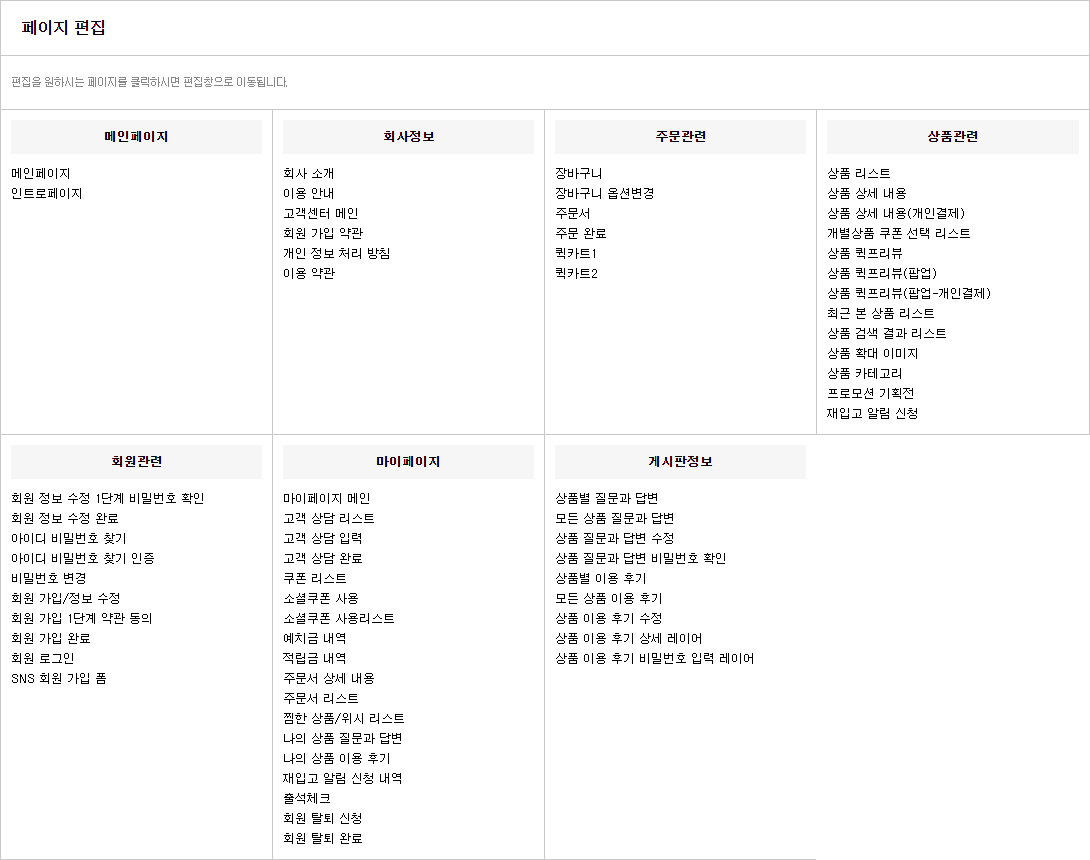Click the 회사 소개 page link
Image resolution: width=1090 pixels, height=860 pixels.
tap(309, 173)
